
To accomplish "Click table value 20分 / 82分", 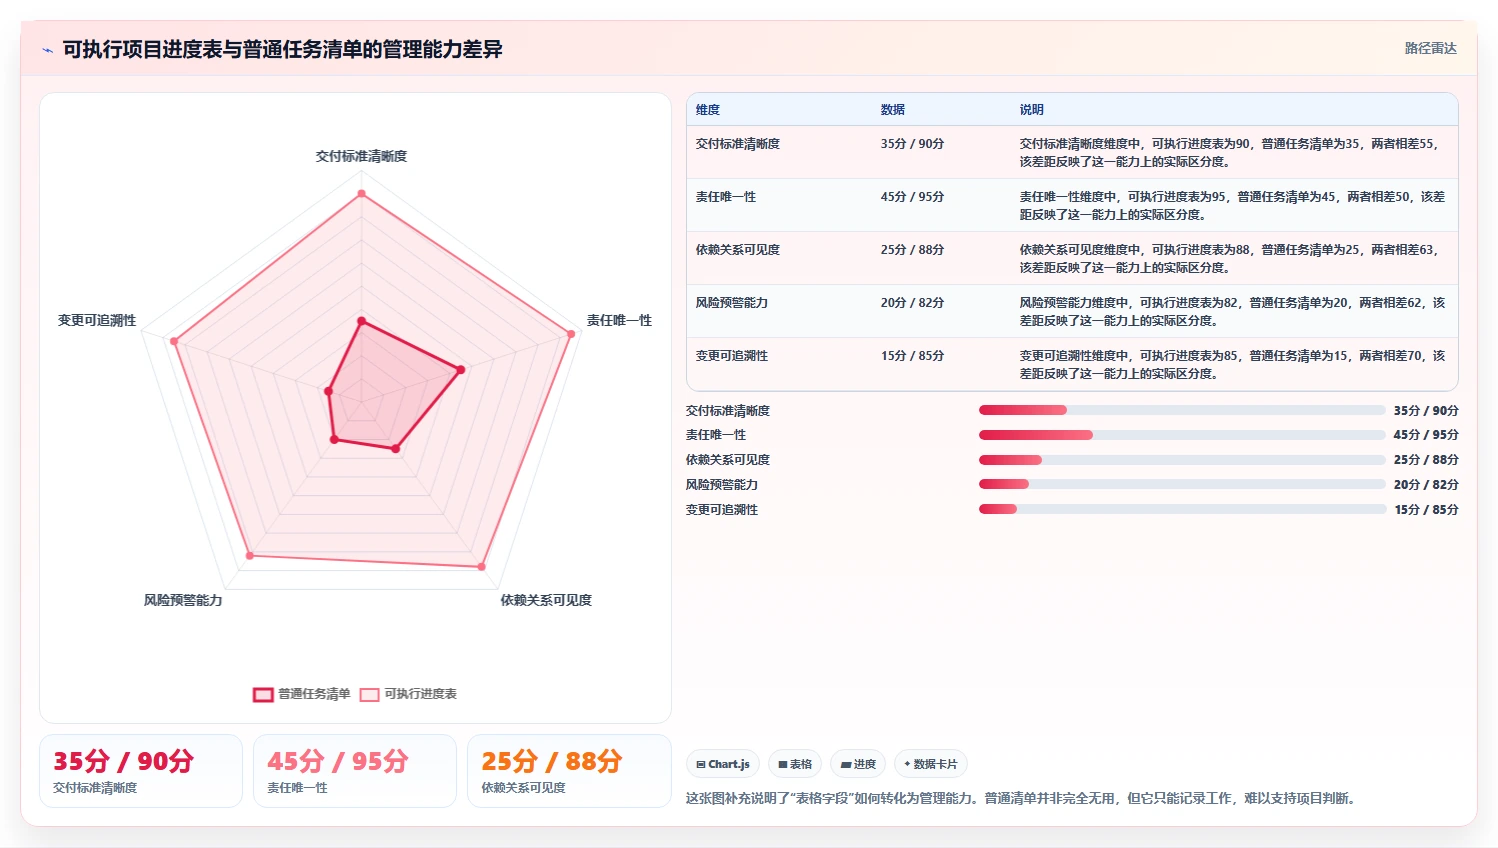I will click(x=912, y=303).
